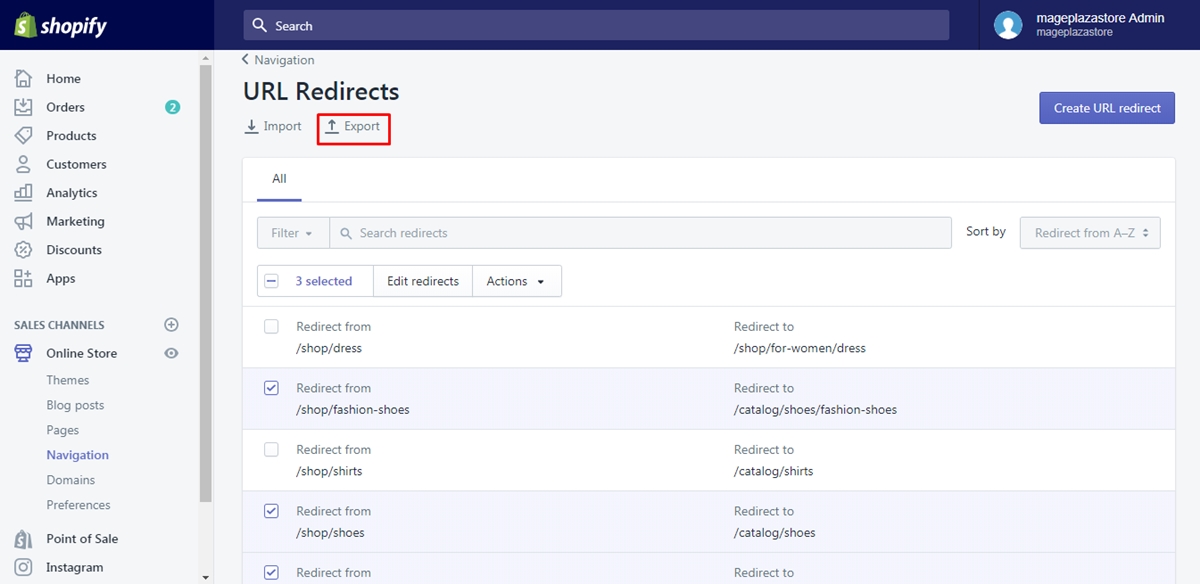Click the top Search bar field

pos(596,25)
